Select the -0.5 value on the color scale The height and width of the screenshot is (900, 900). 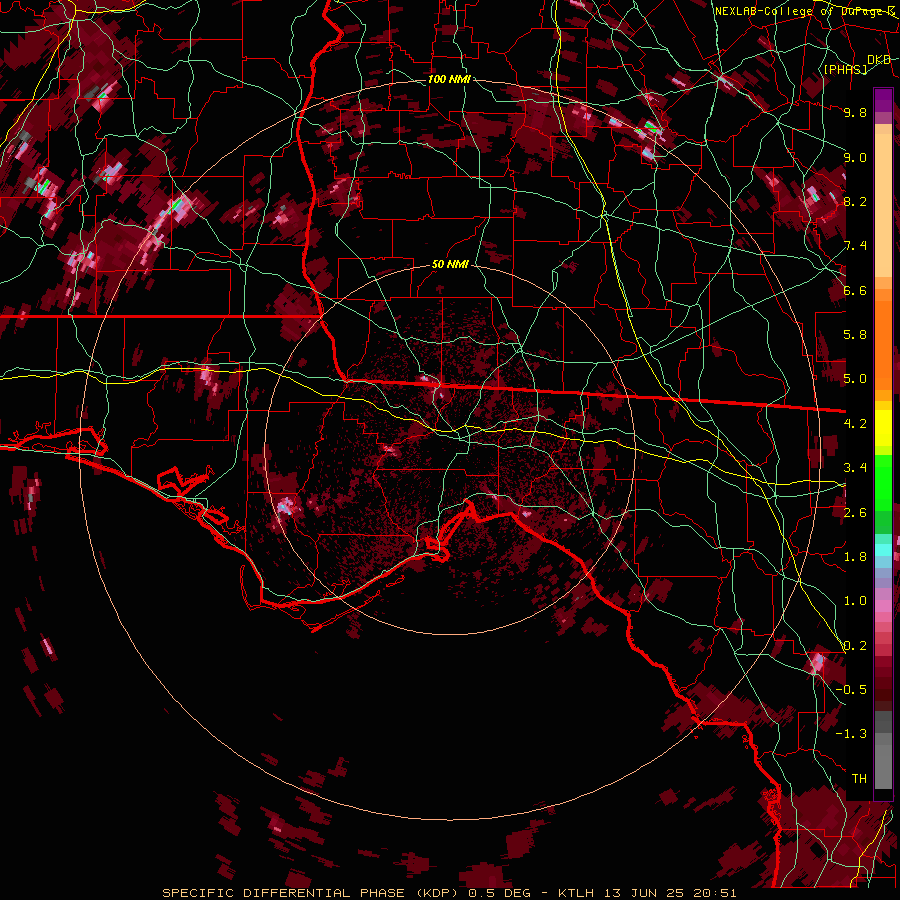[851, 690]
